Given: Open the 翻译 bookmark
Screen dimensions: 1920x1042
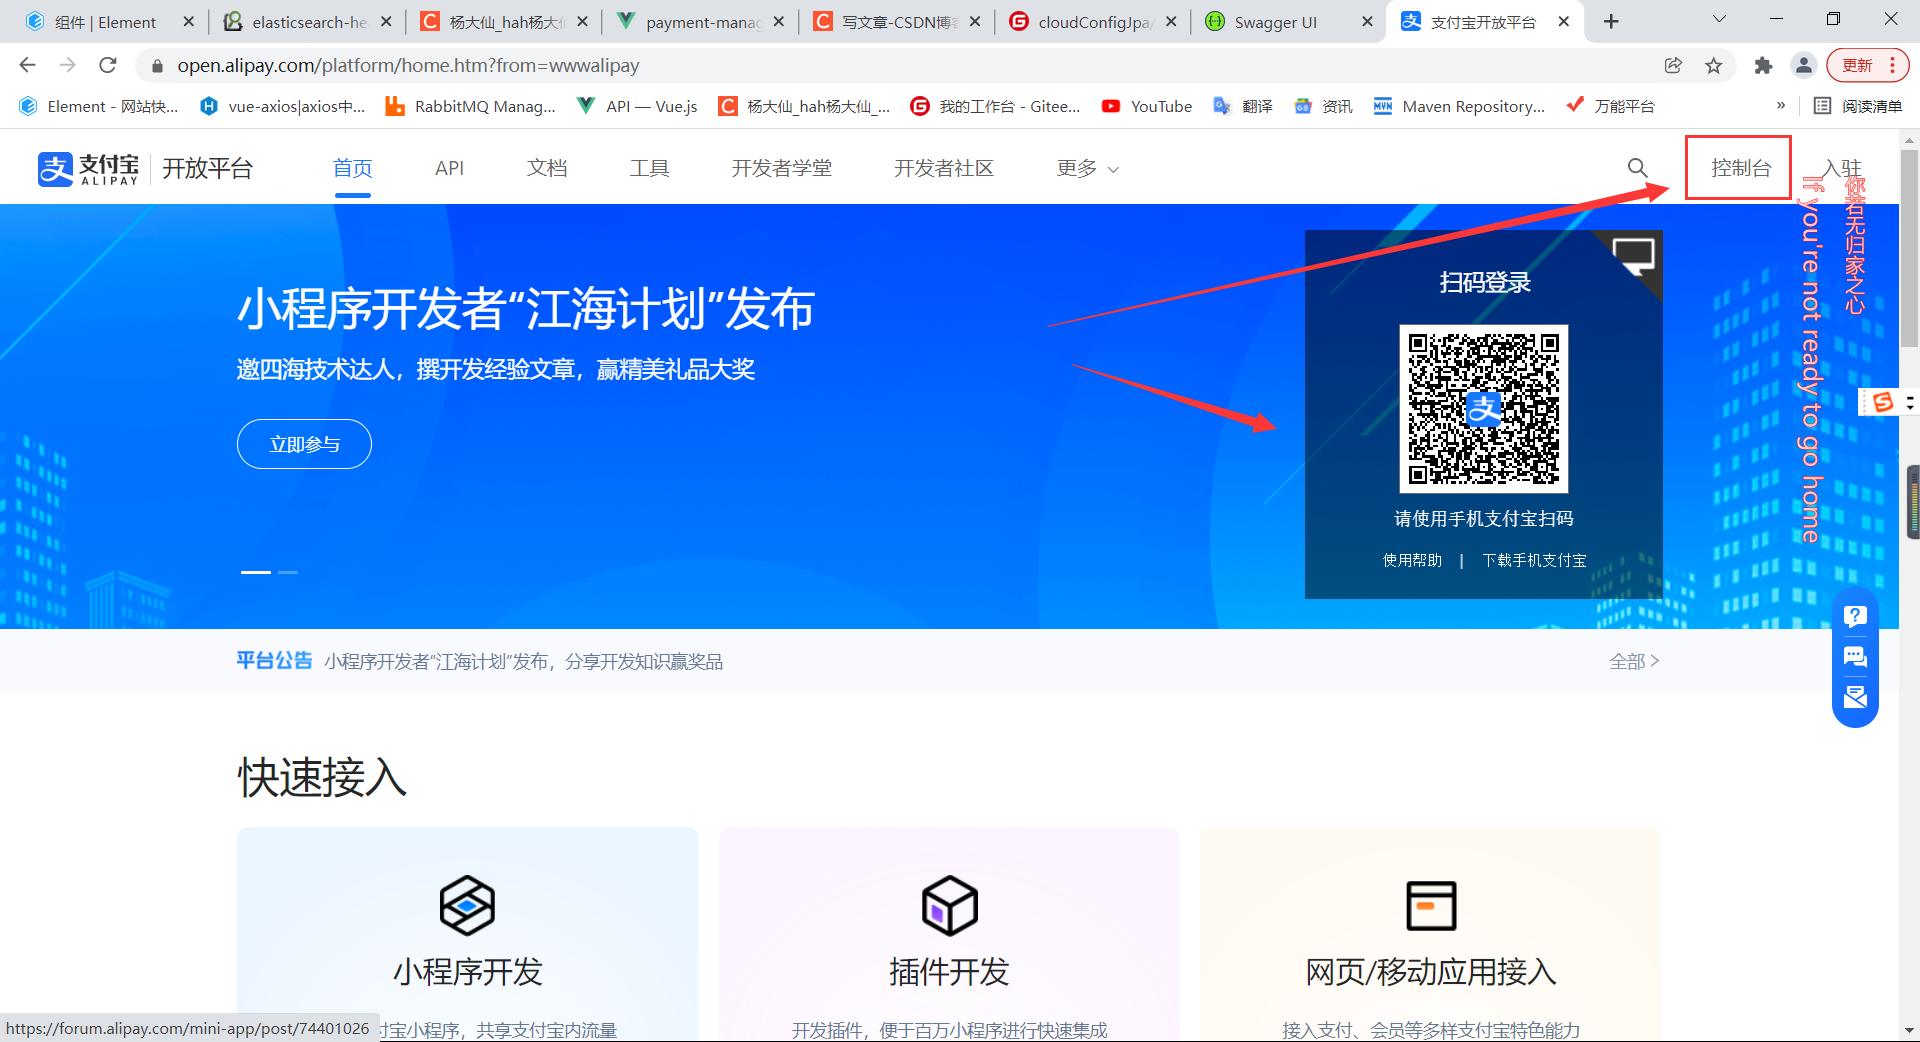Looking at the screenshot, I should pos(1243,106).
